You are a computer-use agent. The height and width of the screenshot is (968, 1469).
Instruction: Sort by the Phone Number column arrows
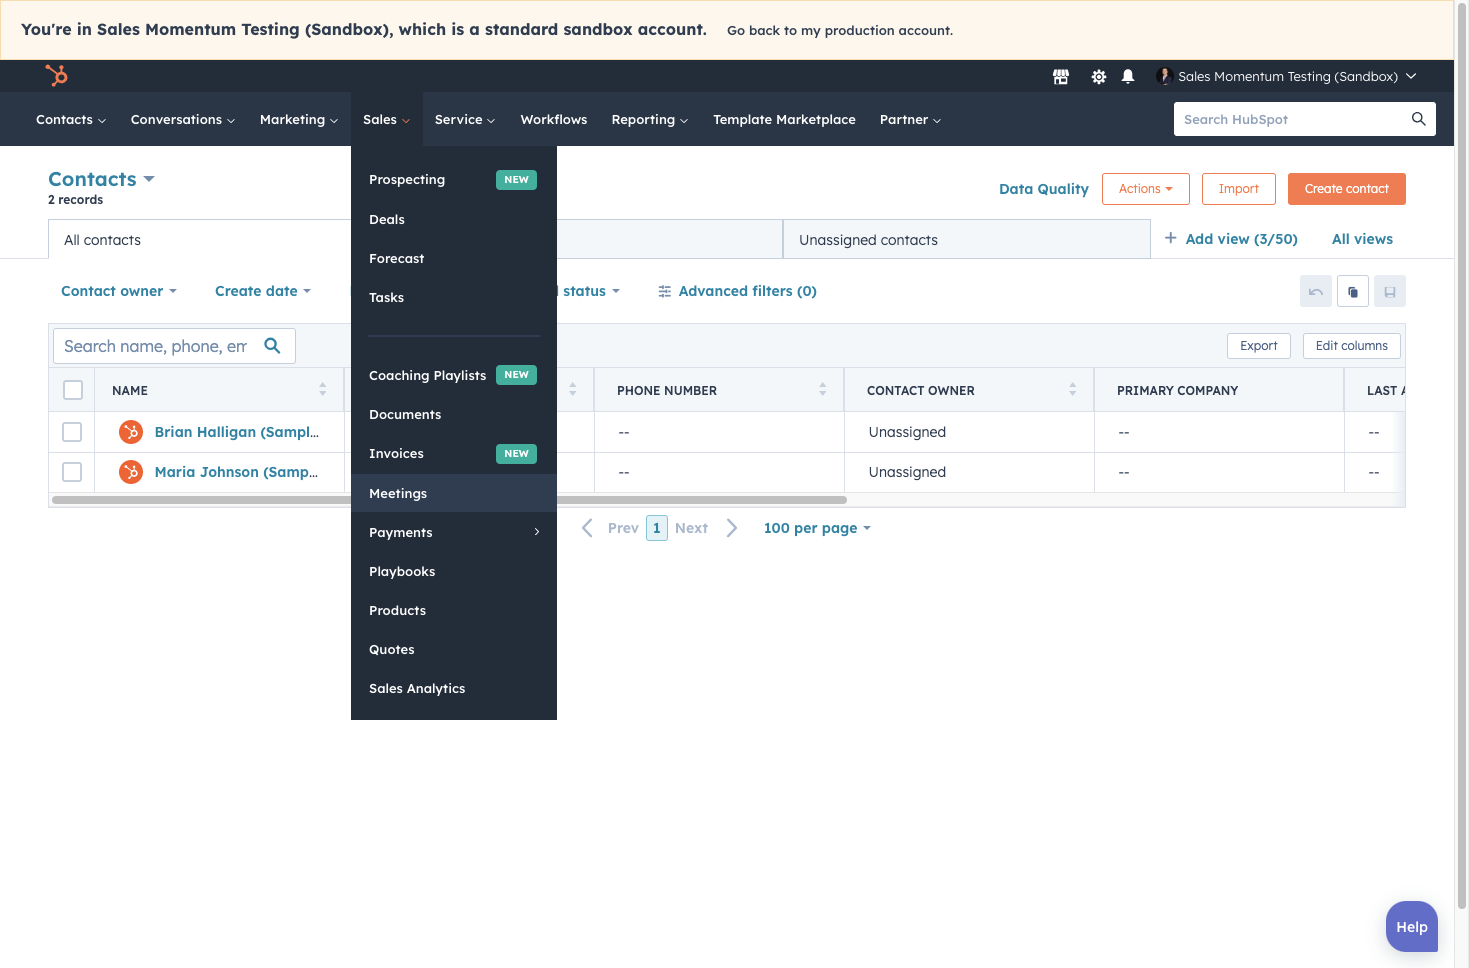coord(822,390)
